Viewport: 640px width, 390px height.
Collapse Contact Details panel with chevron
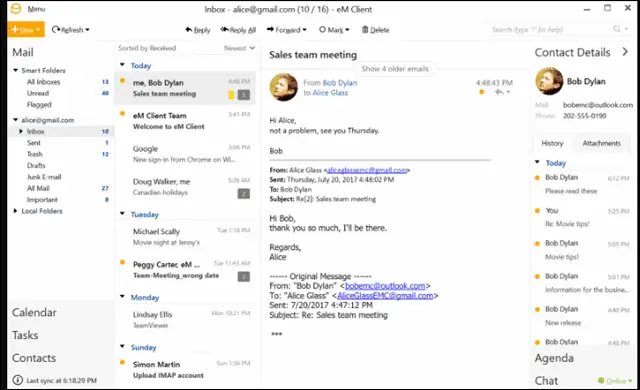click(625, 52)
